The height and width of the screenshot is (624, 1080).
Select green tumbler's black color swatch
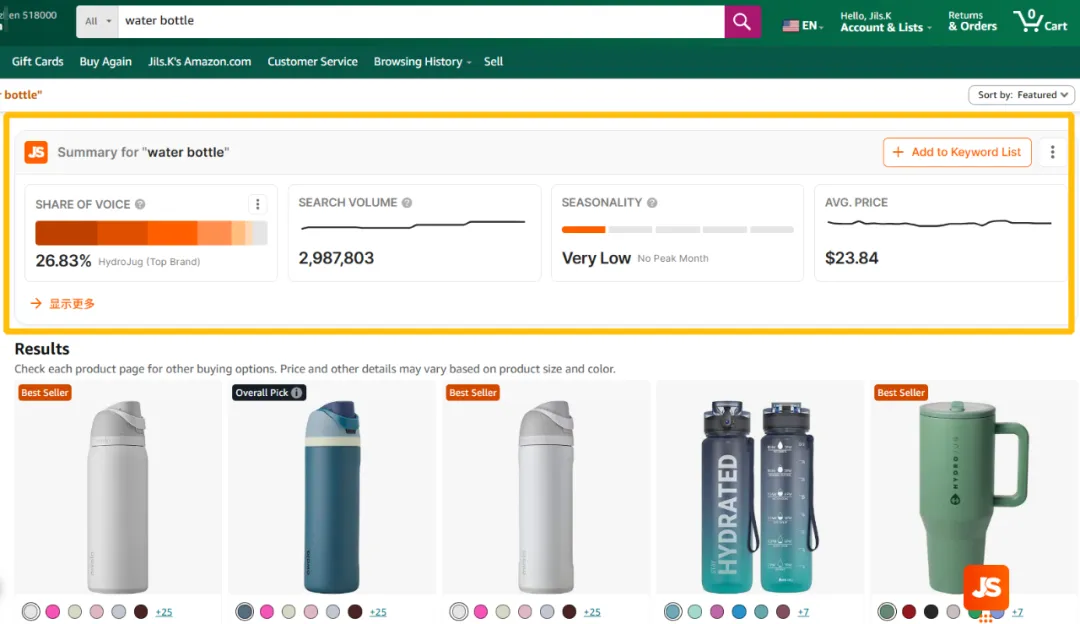coord(931,612)
